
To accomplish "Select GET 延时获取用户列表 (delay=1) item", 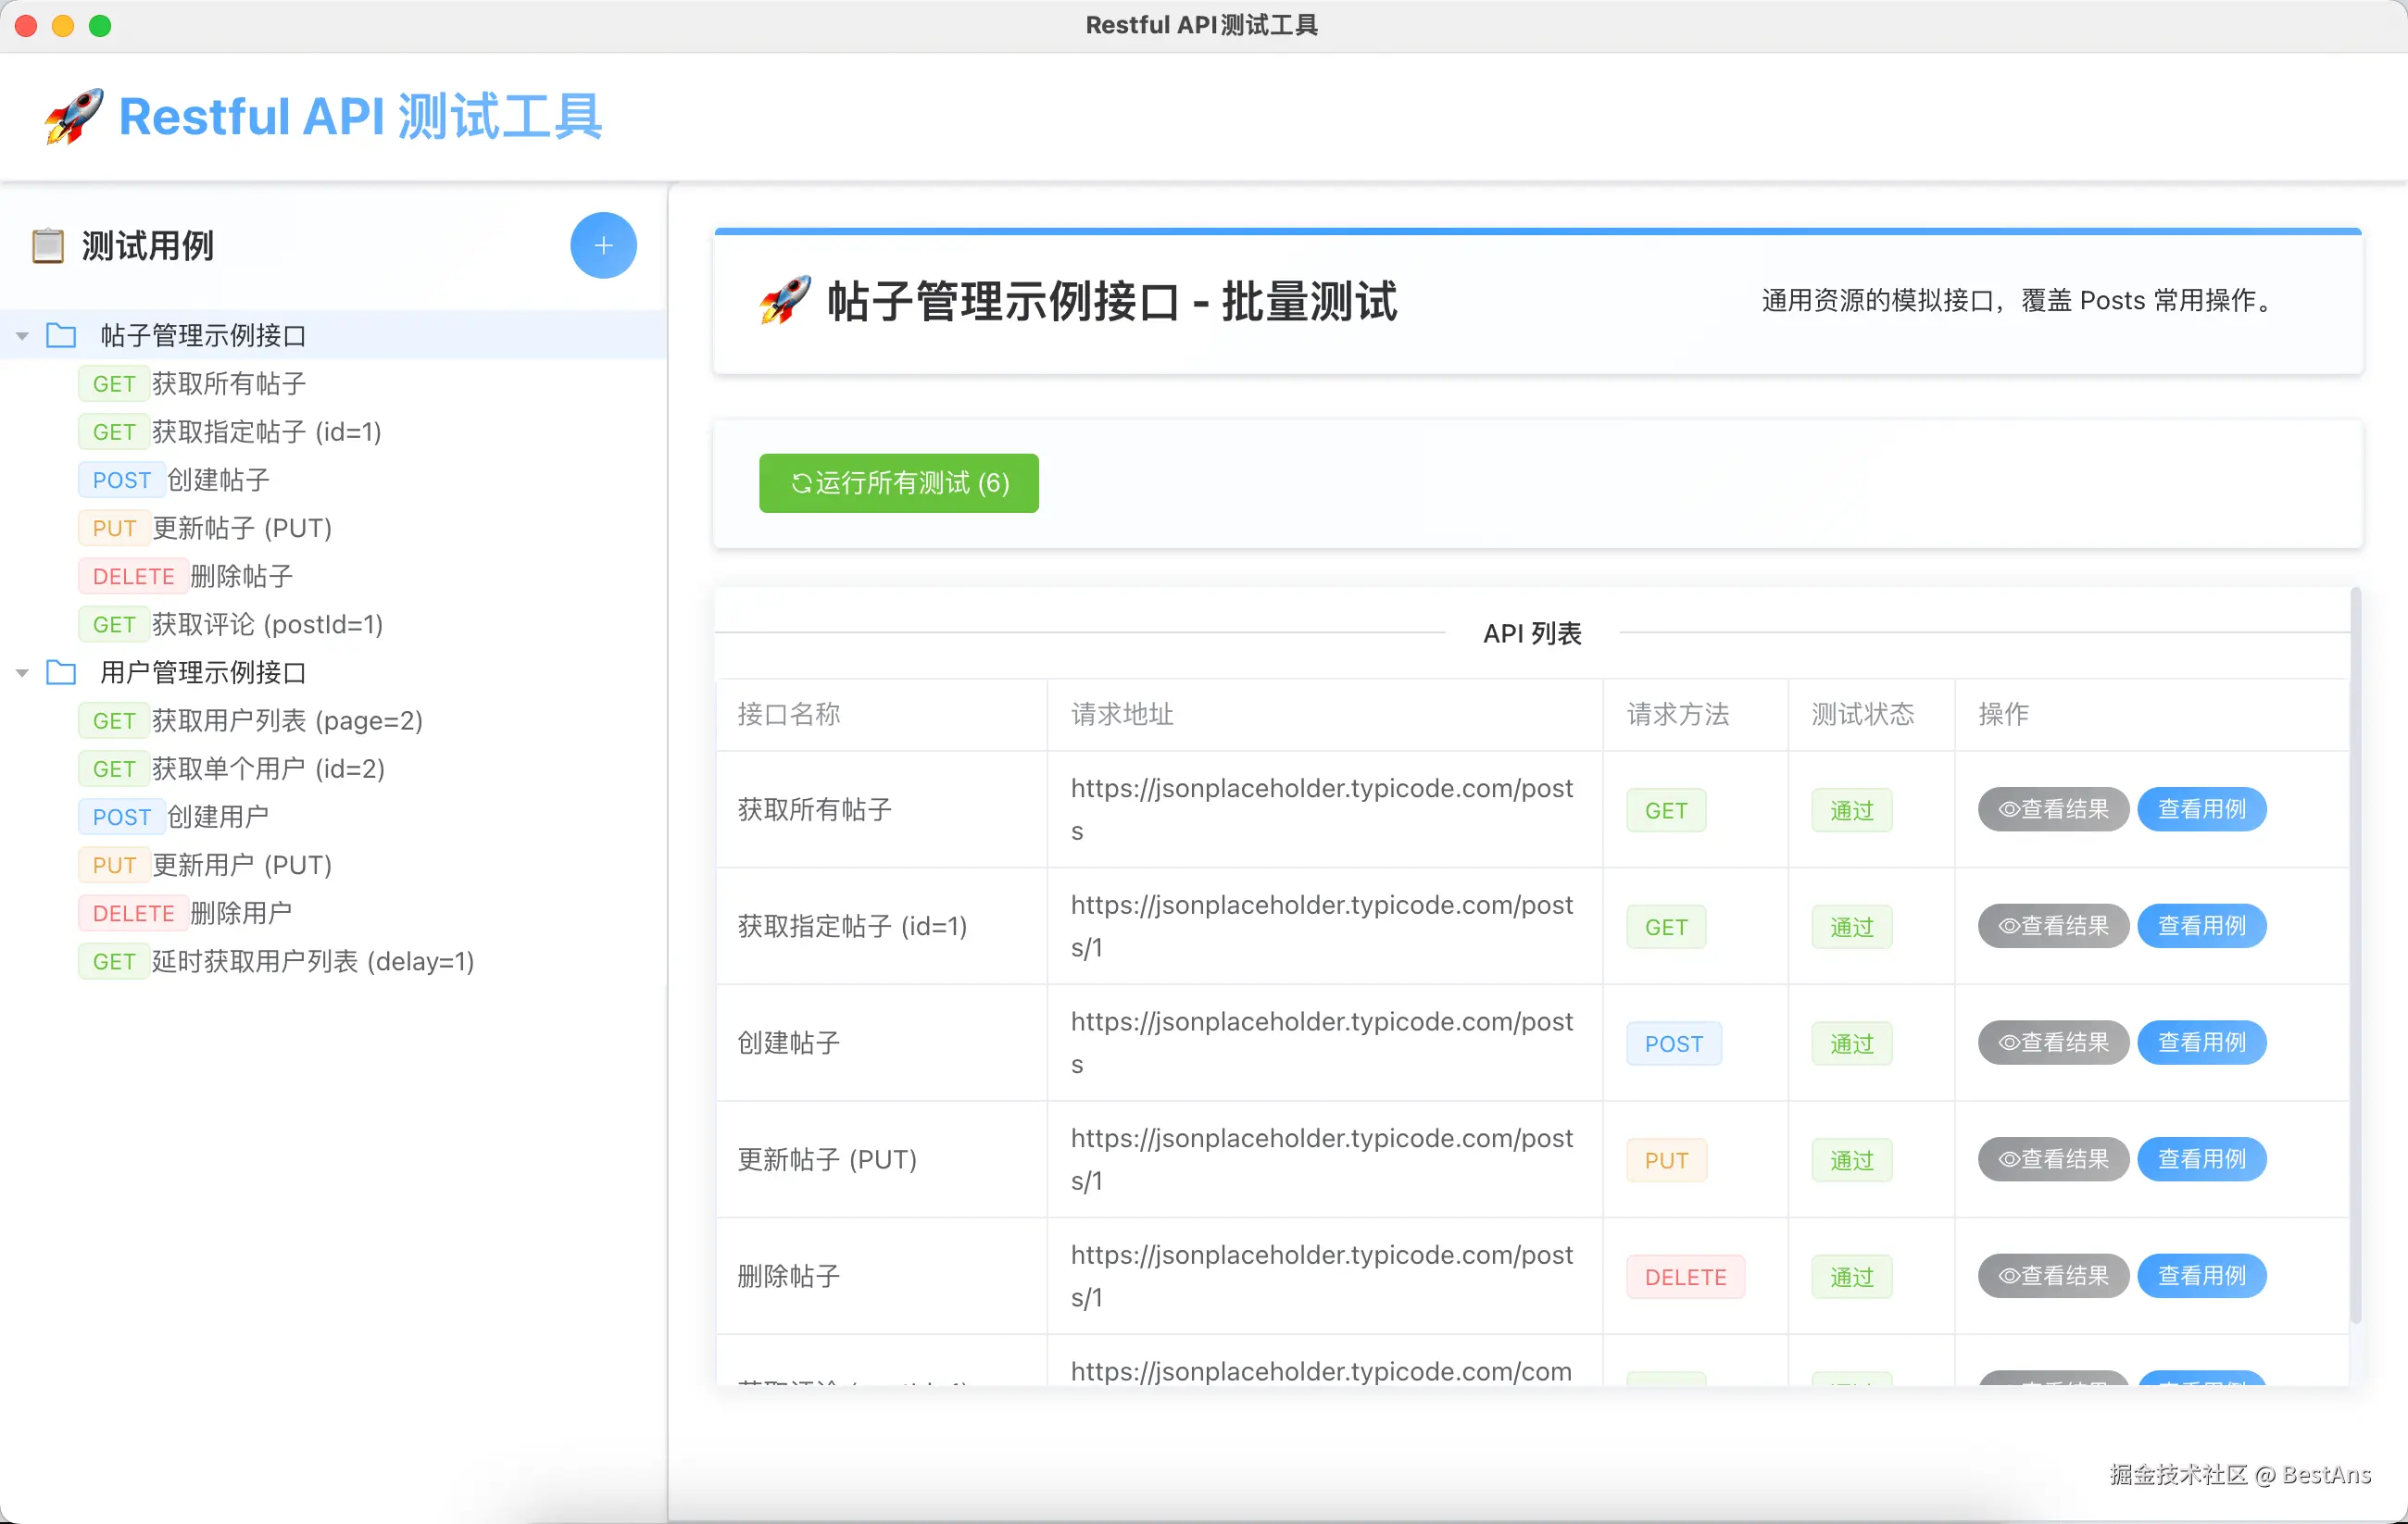I will [312, 961].
